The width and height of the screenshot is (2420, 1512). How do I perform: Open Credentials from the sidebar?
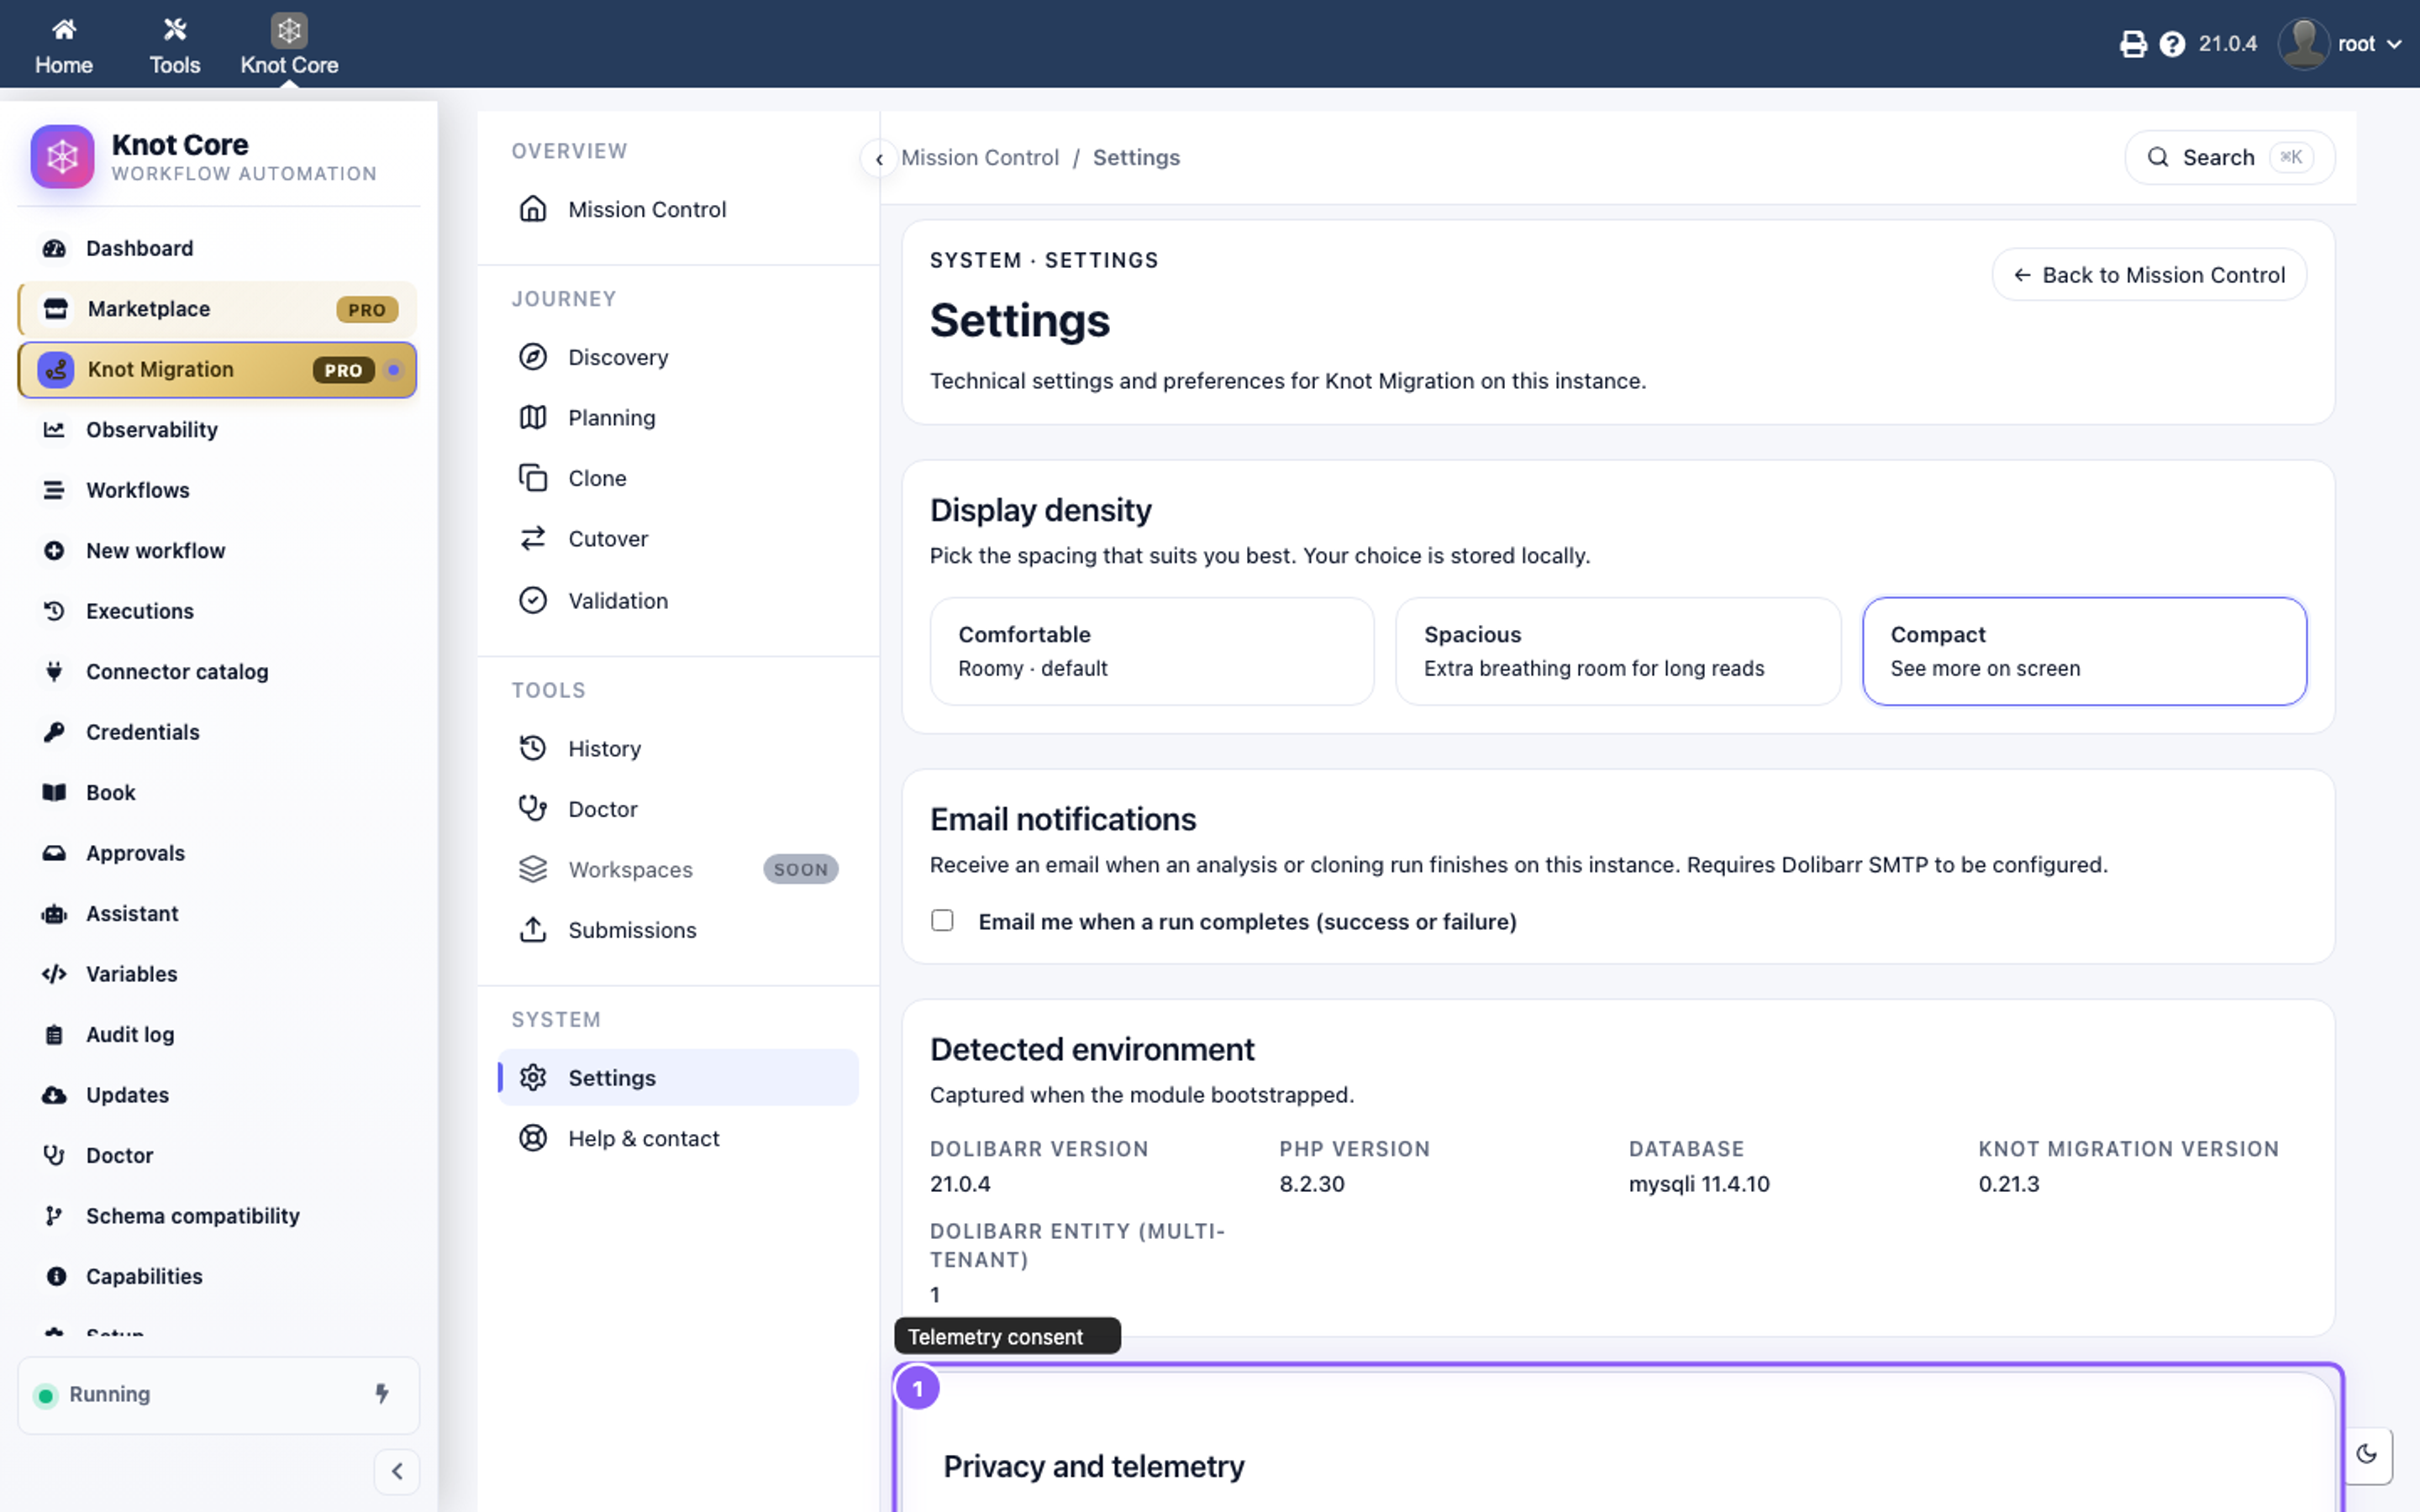click(x=217, y=732)
